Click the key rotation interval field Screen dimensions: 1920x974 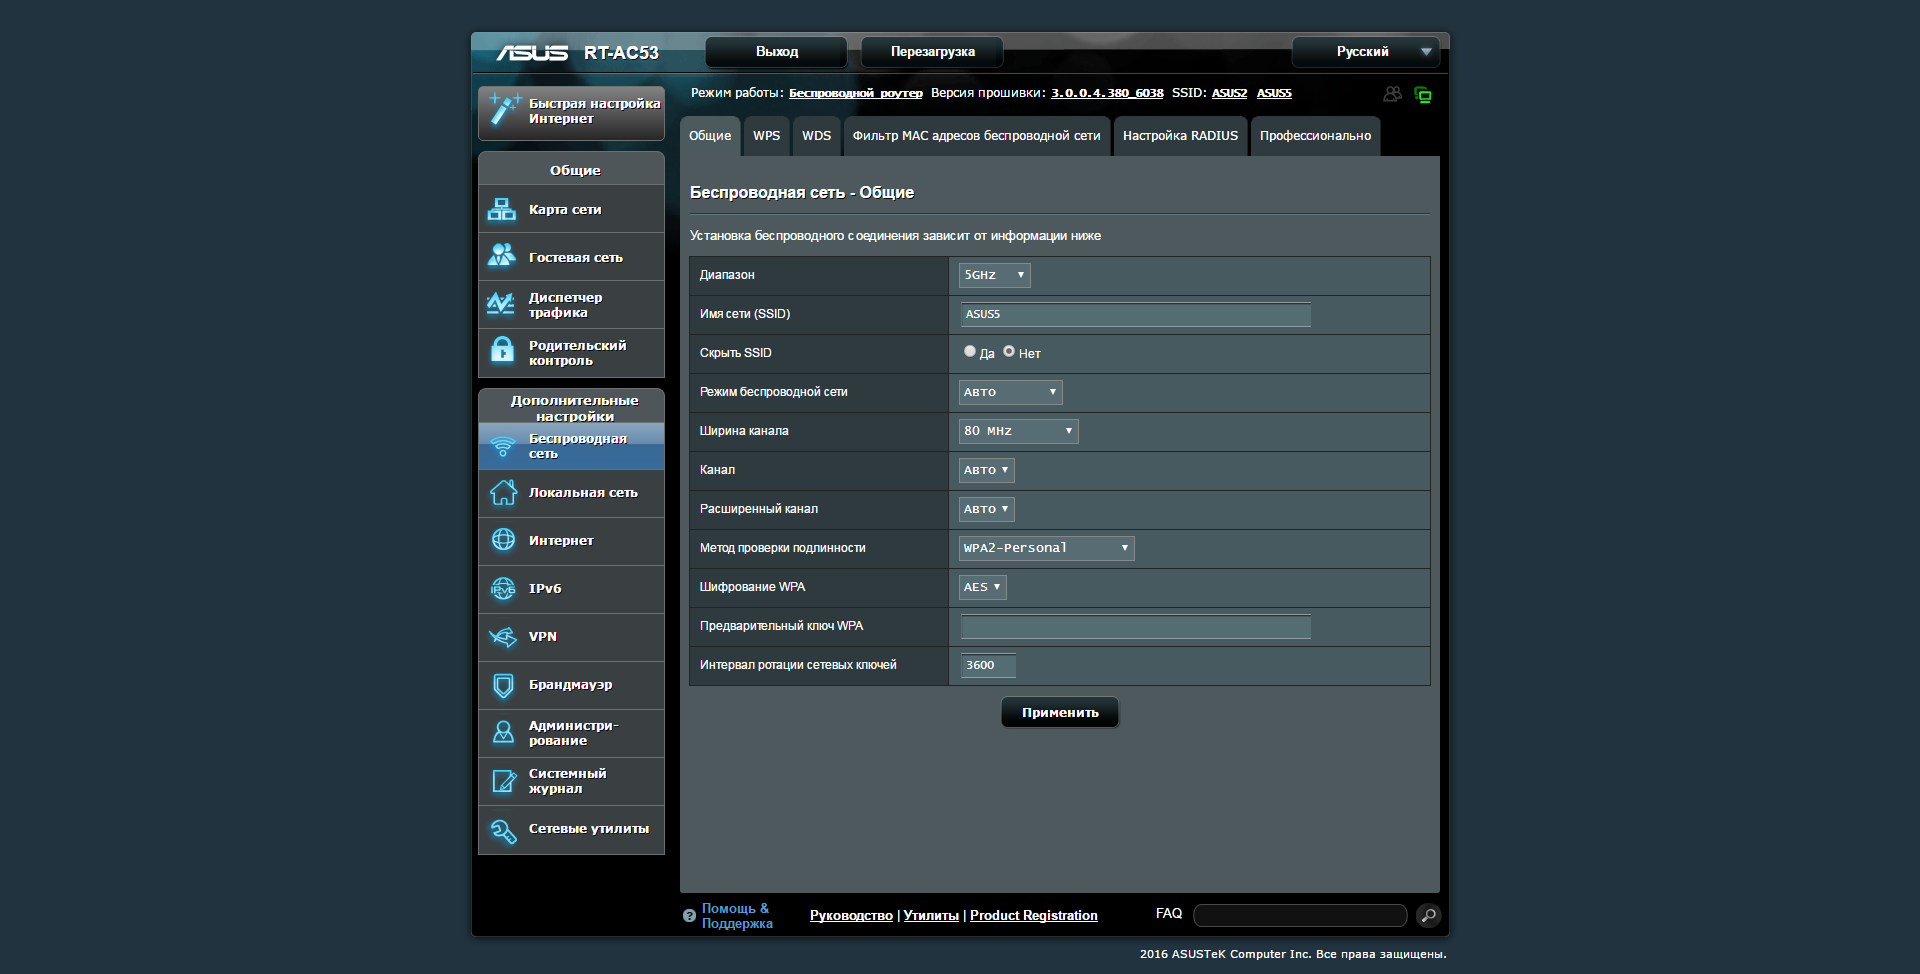988,665
